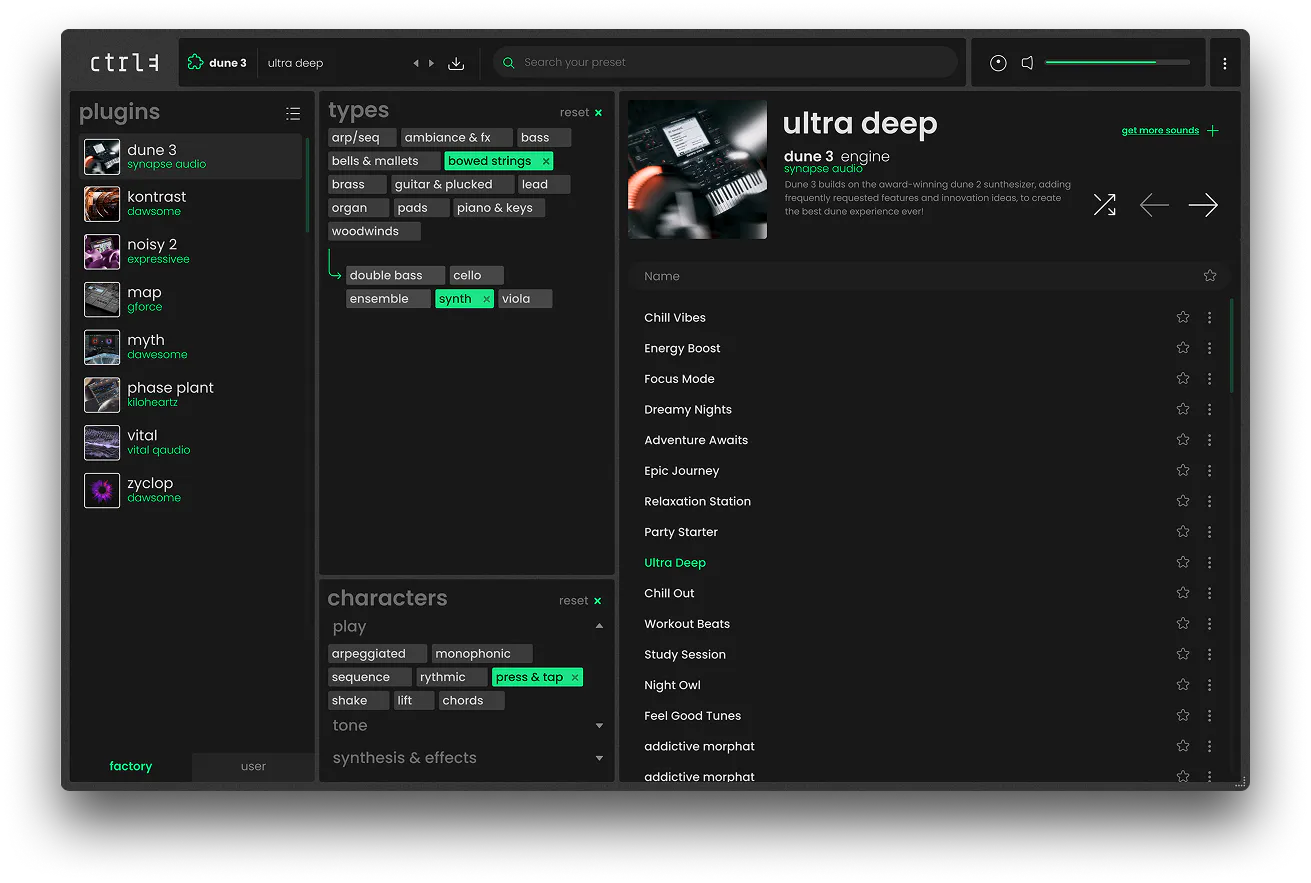Remove the synth subtype filter

487,299
